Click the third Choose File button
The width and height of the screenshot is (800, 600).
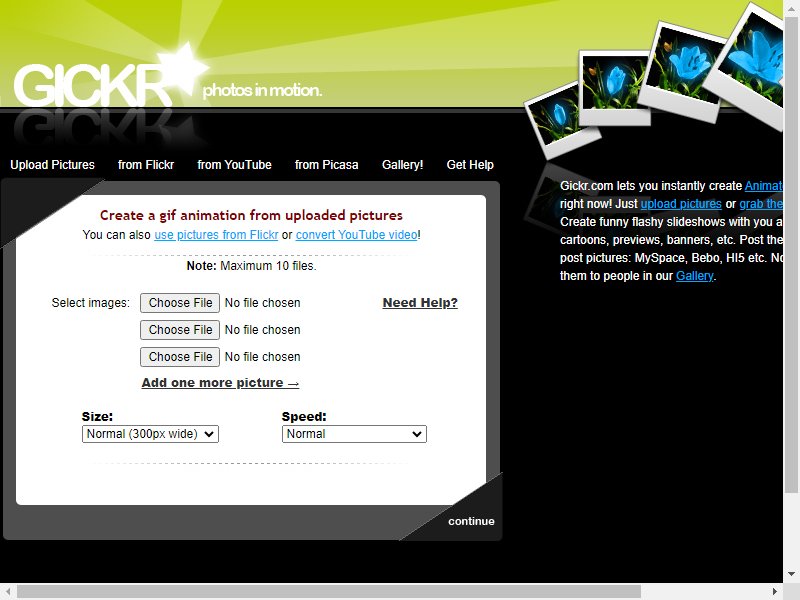180,357
